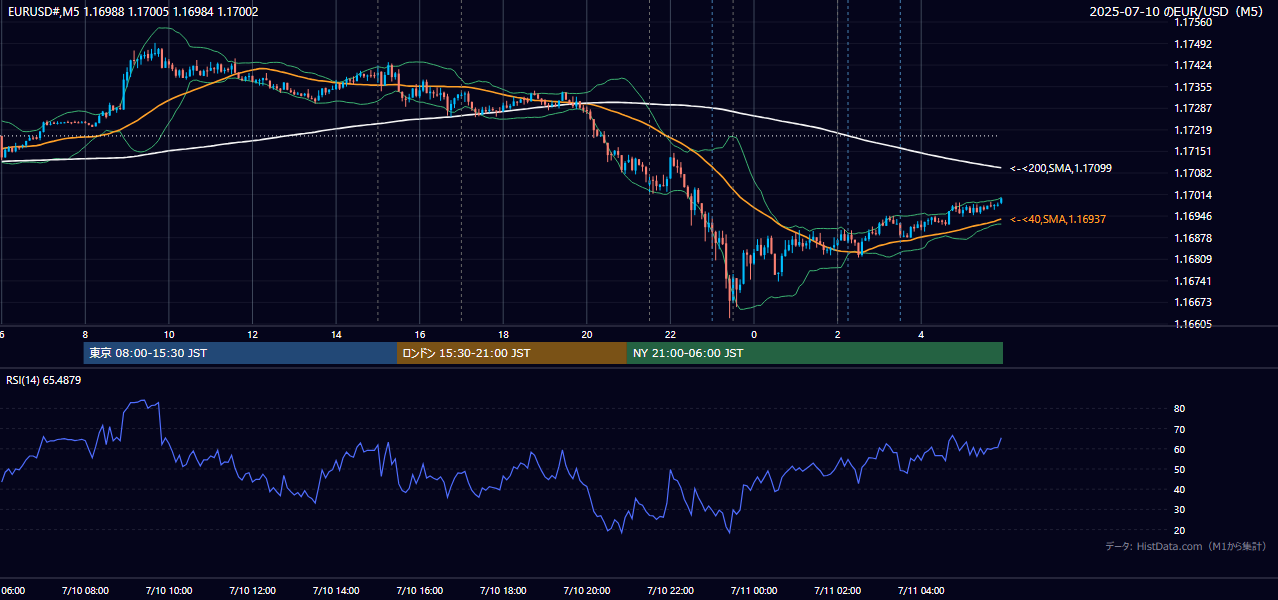Select hour label 16 under the price chart
Screen dimensions: 1278x600
(420, 334)
